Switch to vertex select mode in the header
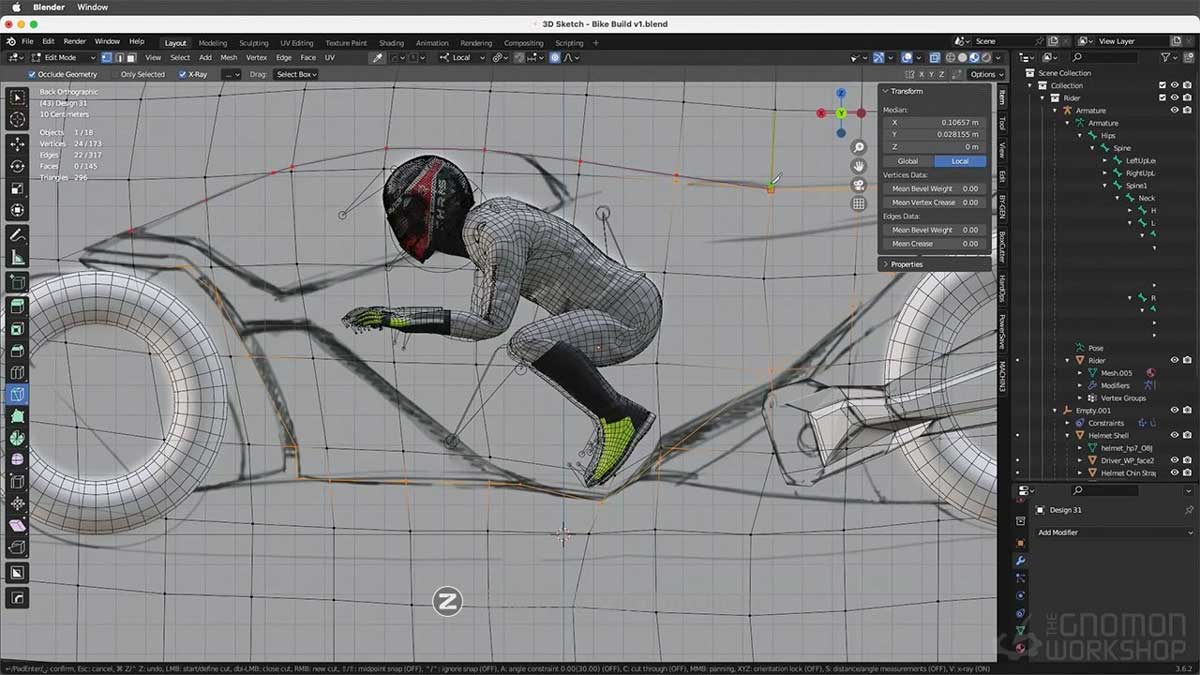The image size is (1200, 675). 106,58
